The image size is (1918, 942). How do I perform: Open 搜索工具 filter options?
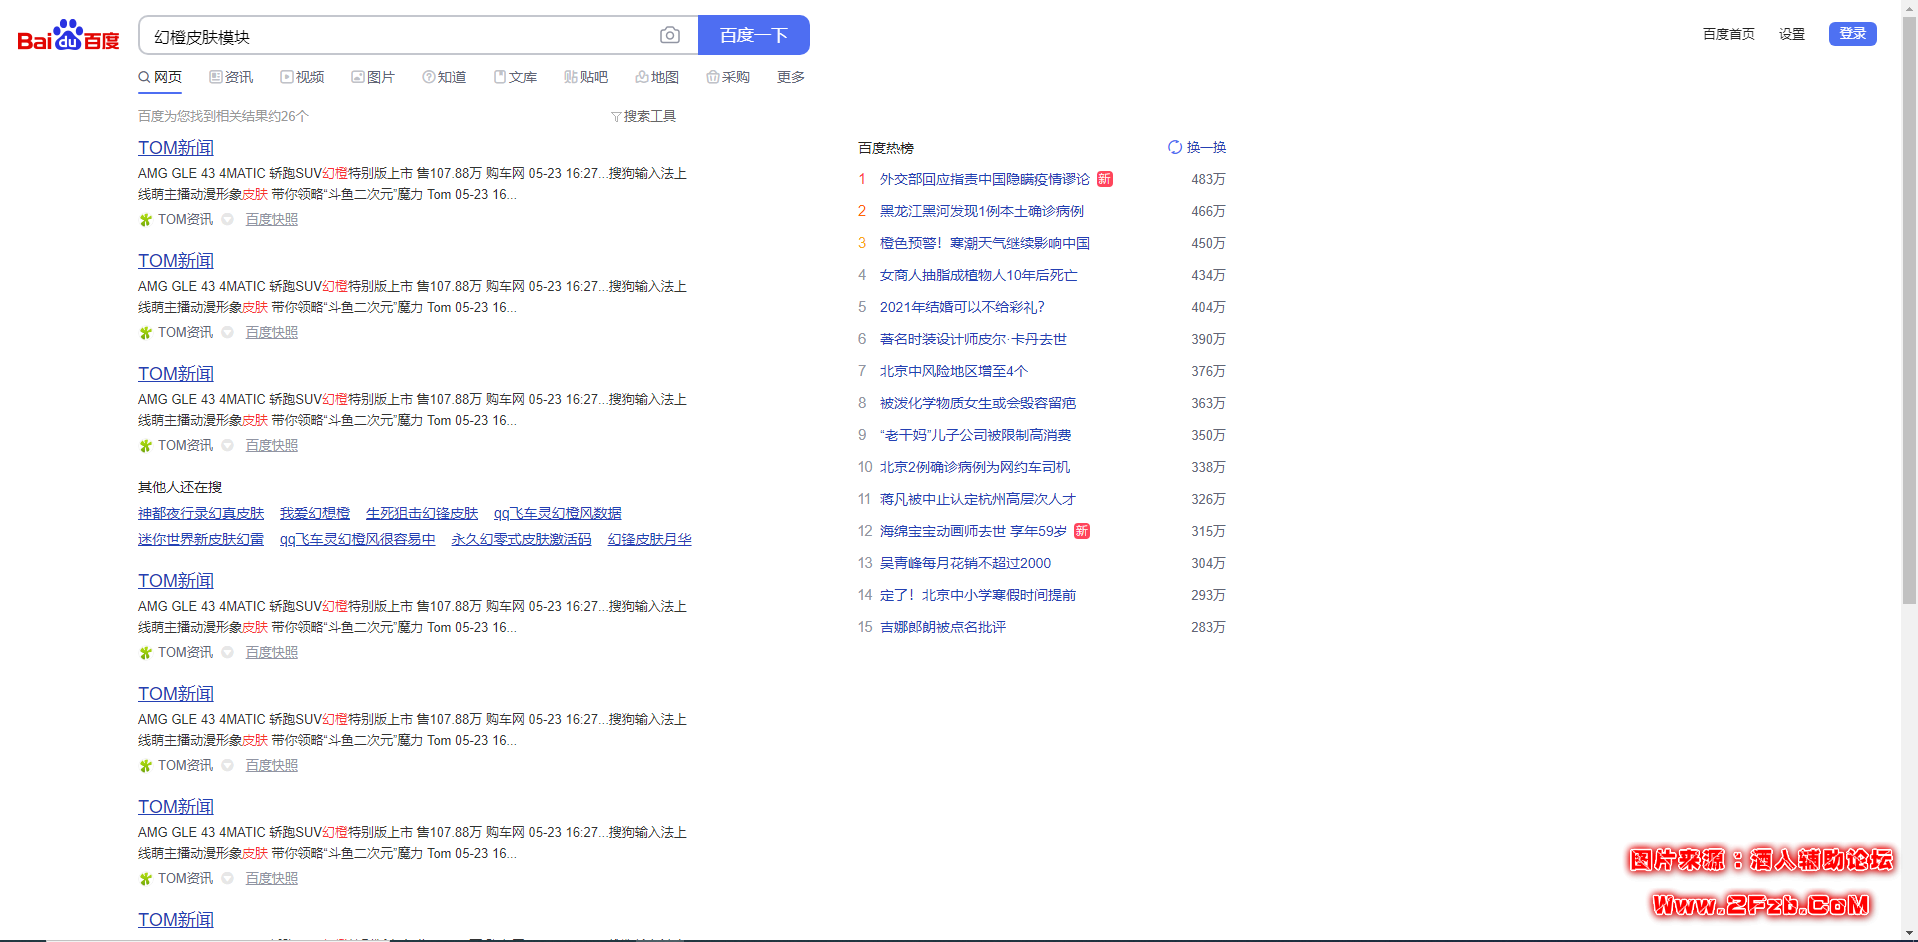[643, 116]
